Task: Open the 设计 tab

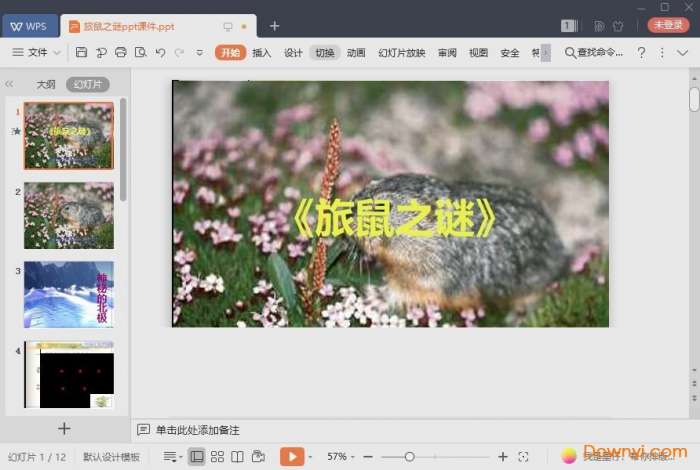Action: pos(293,53)
